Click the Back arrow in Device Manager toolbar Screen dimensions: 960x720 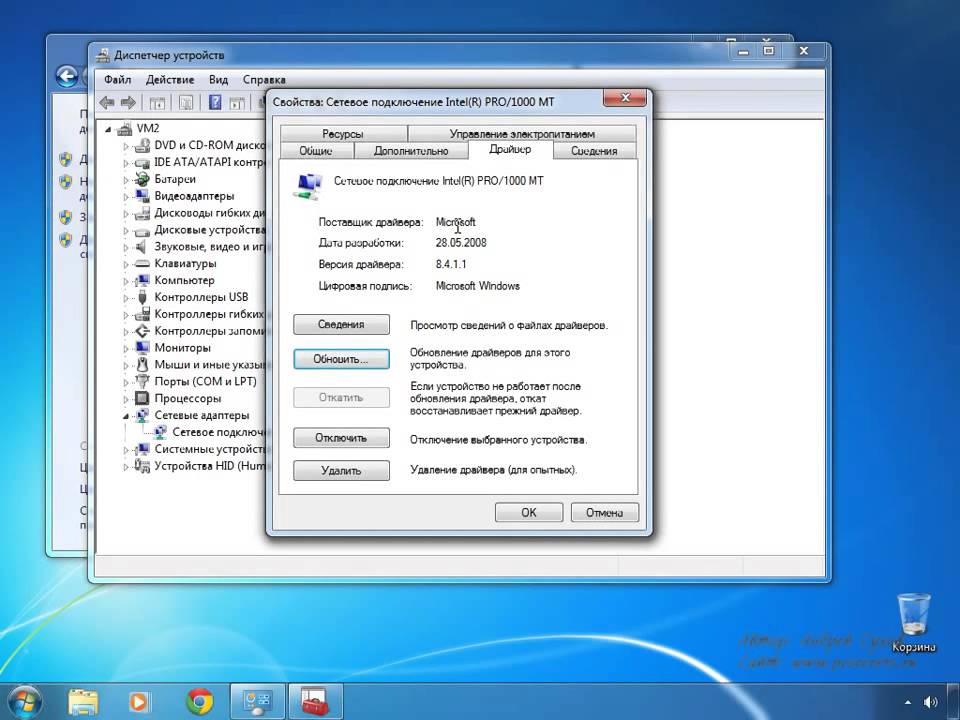107,102
